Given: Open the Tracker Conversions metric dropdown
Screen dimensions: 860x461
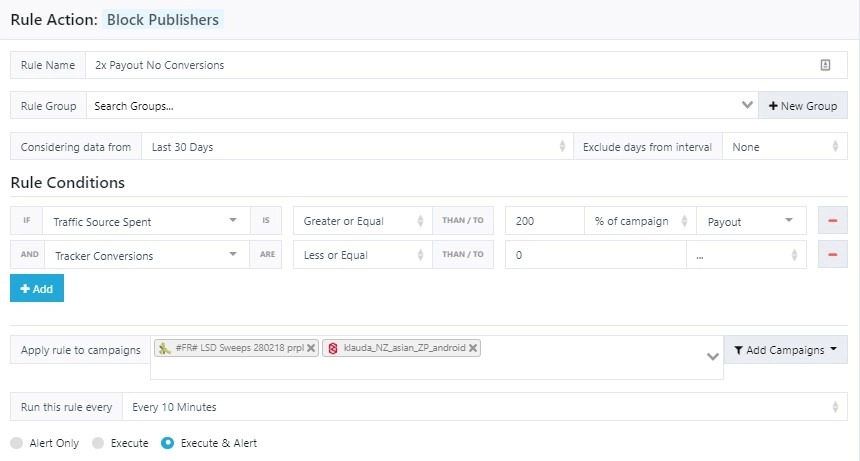Looking at the screenshot, I should (147, 254).
